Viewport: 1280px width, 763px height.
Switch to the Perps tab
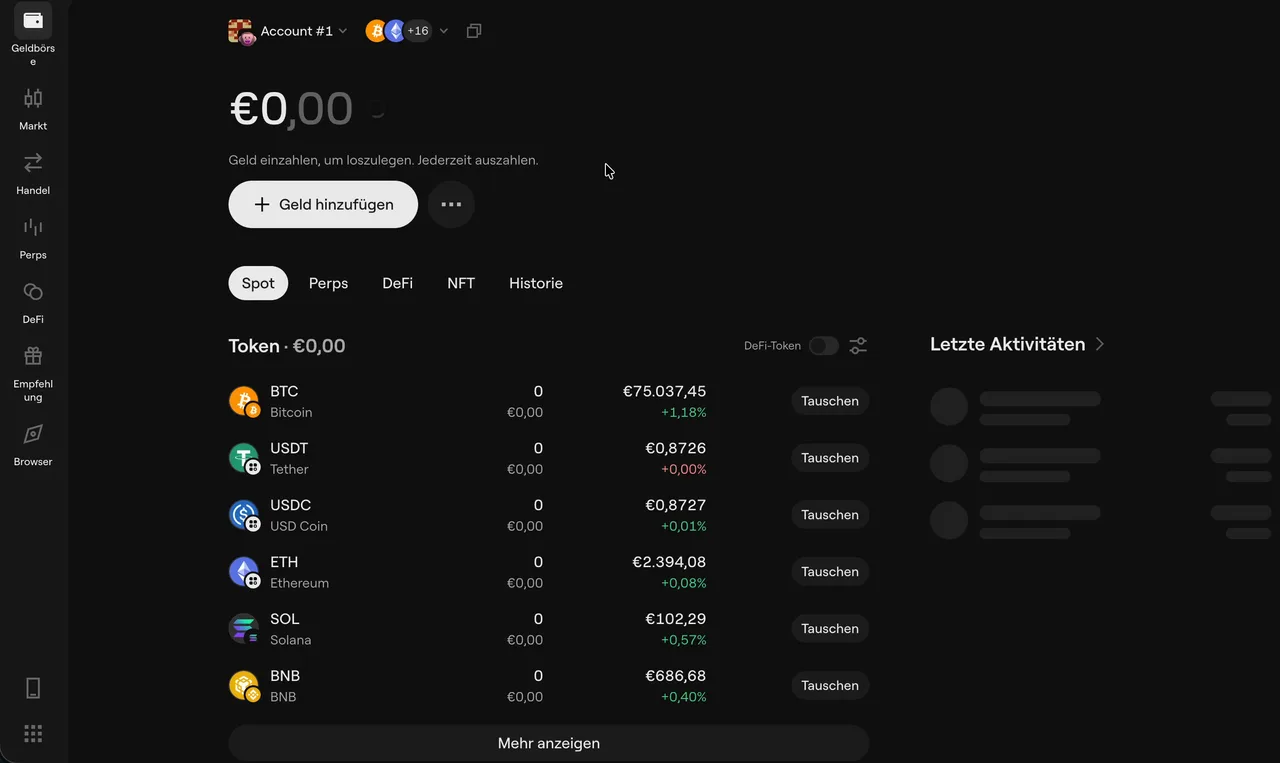point(328,283)
